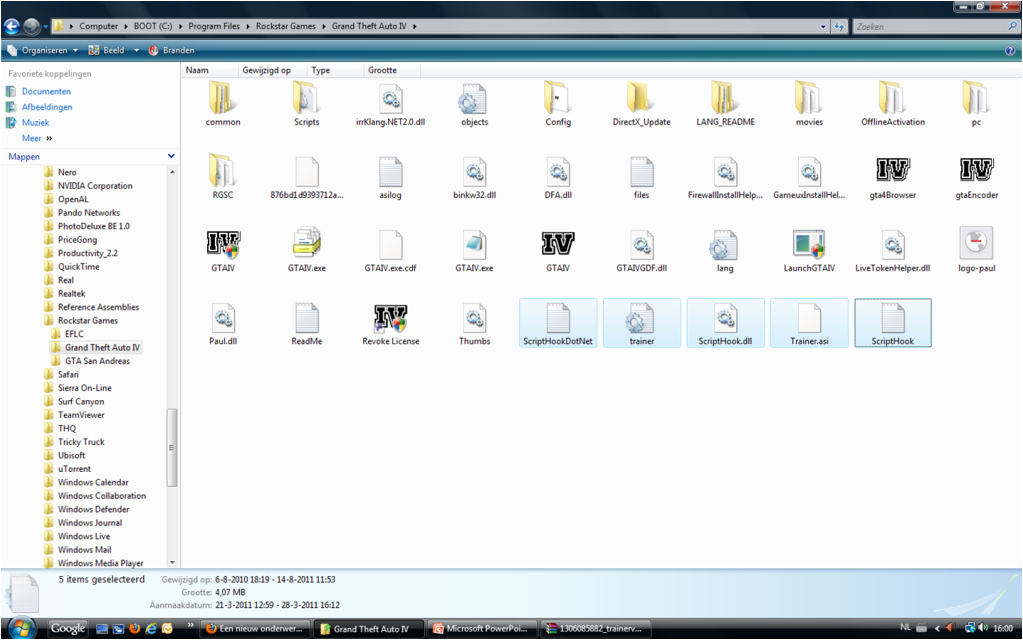This screenshot has height=640, width=1023.
Task: Go to BOOT (C:) in breadcrumb
Action: [153, 27]
